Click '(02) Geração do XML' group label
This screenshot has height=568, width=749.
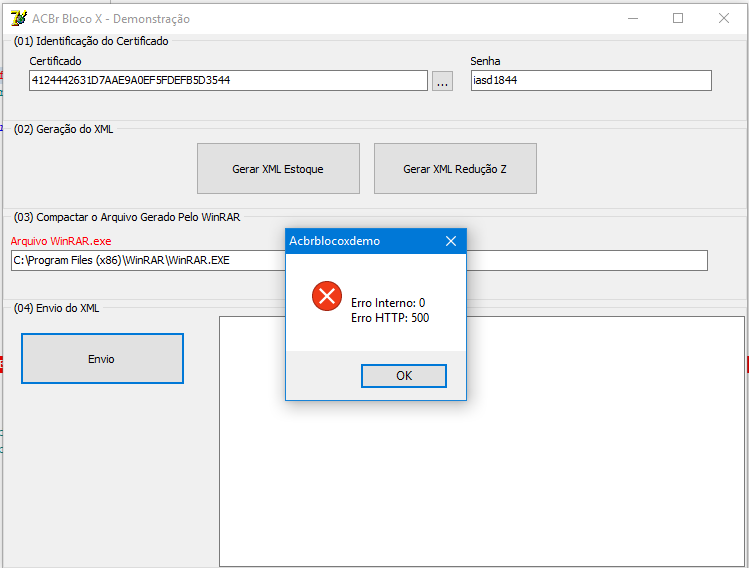[x=64, y=129]
